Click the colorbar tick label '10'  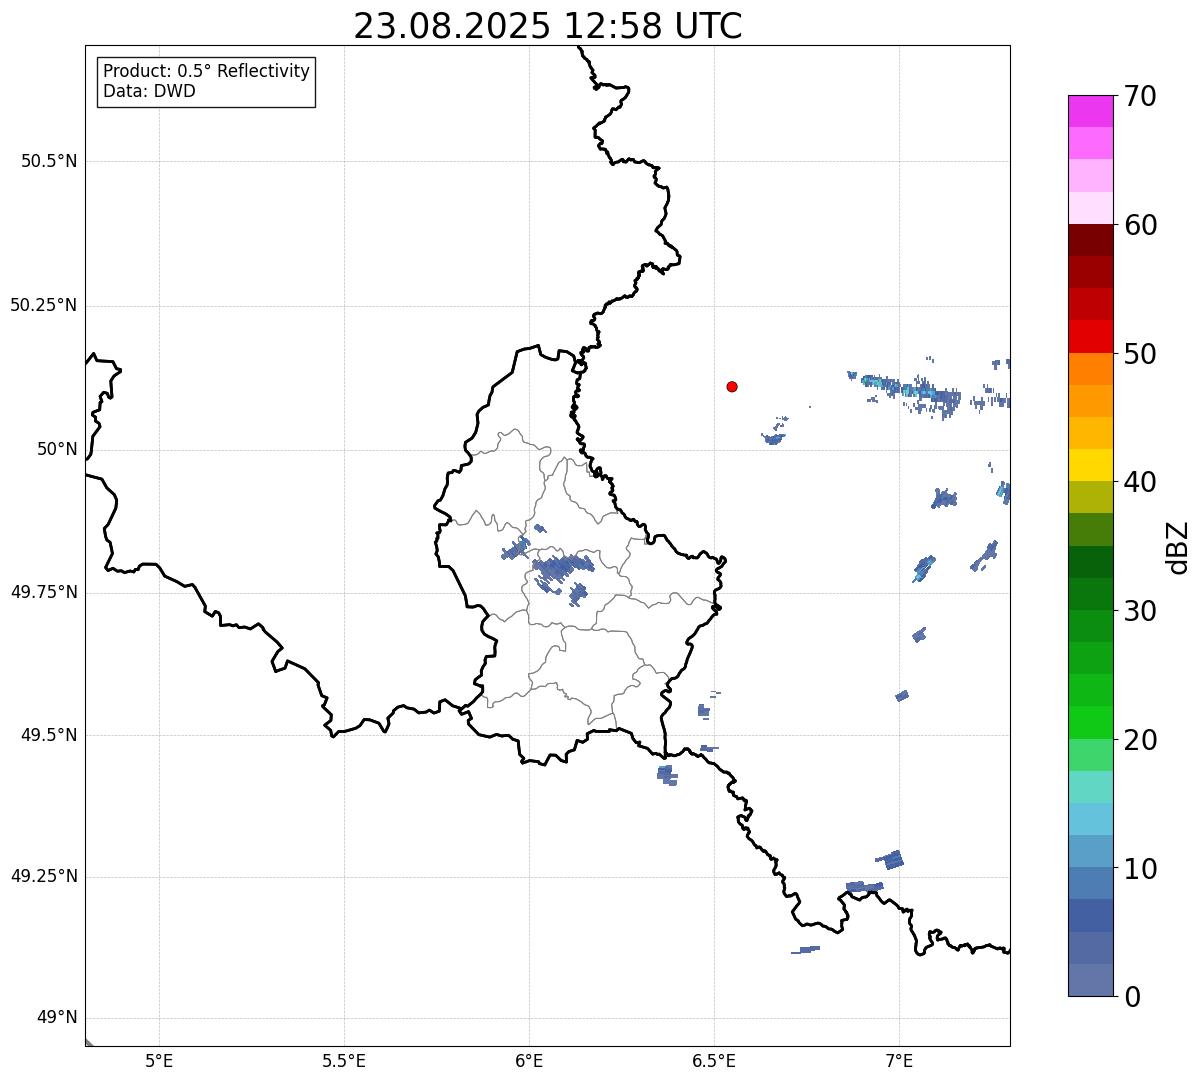pyautogui.click(x=1140, y=869)
